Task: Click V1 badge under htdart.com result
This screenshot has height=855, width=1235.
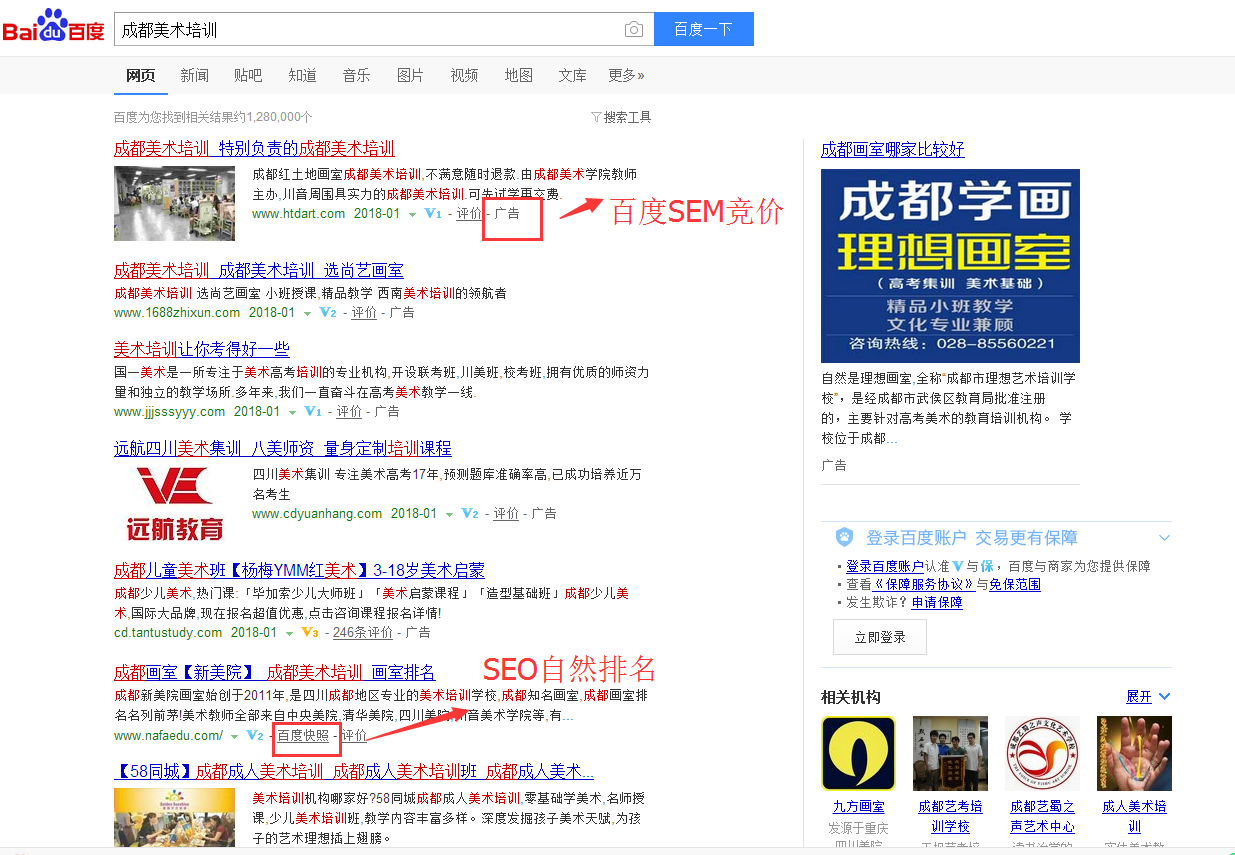Action: click(x=433, y=214)
